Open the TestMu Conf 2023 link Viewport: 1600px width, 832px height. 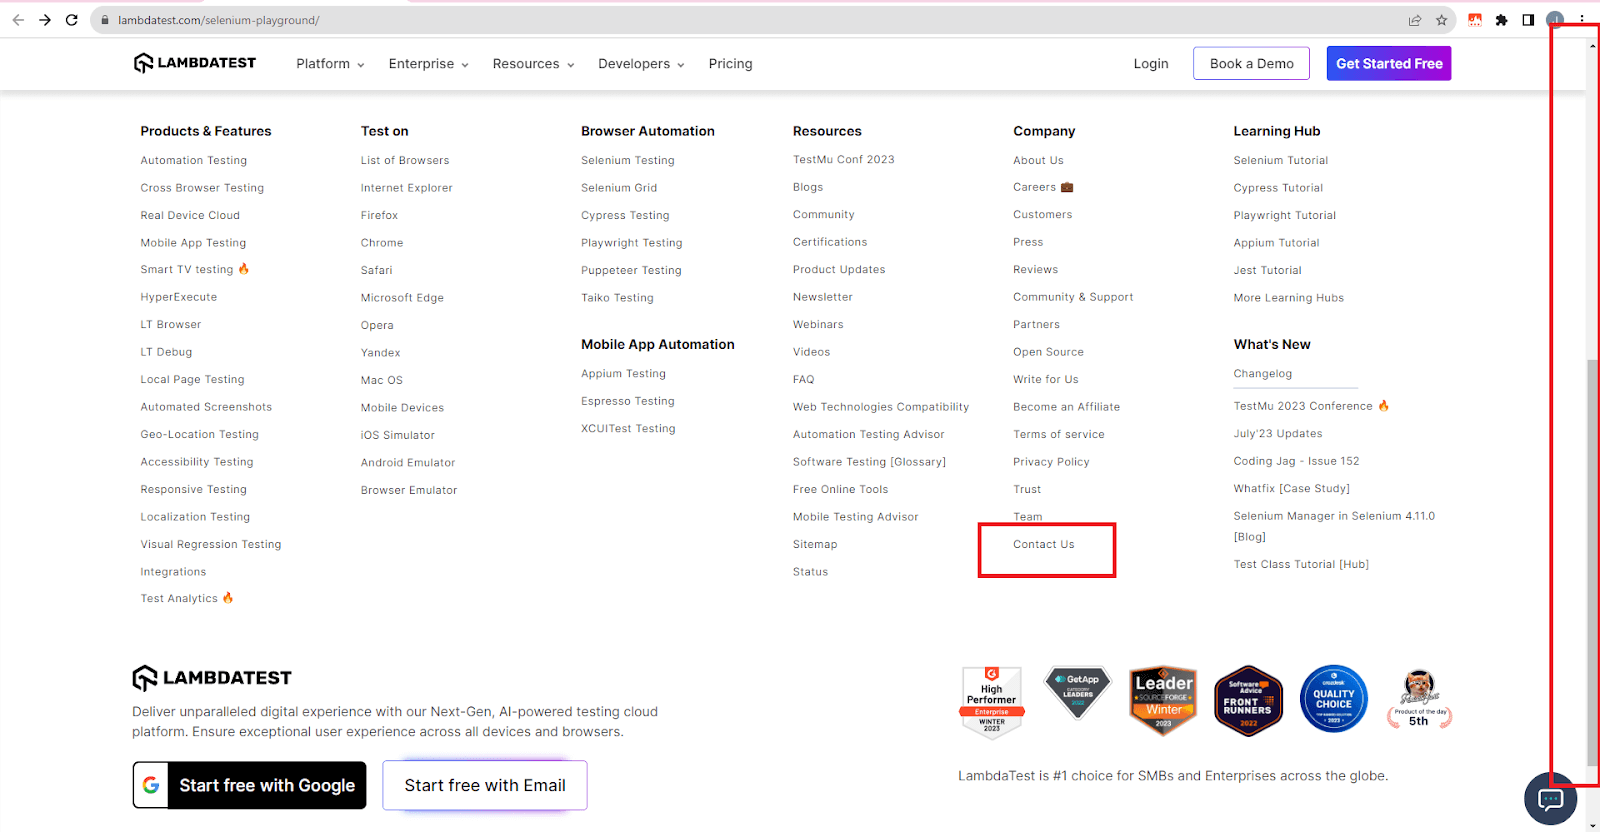[844, 160]
